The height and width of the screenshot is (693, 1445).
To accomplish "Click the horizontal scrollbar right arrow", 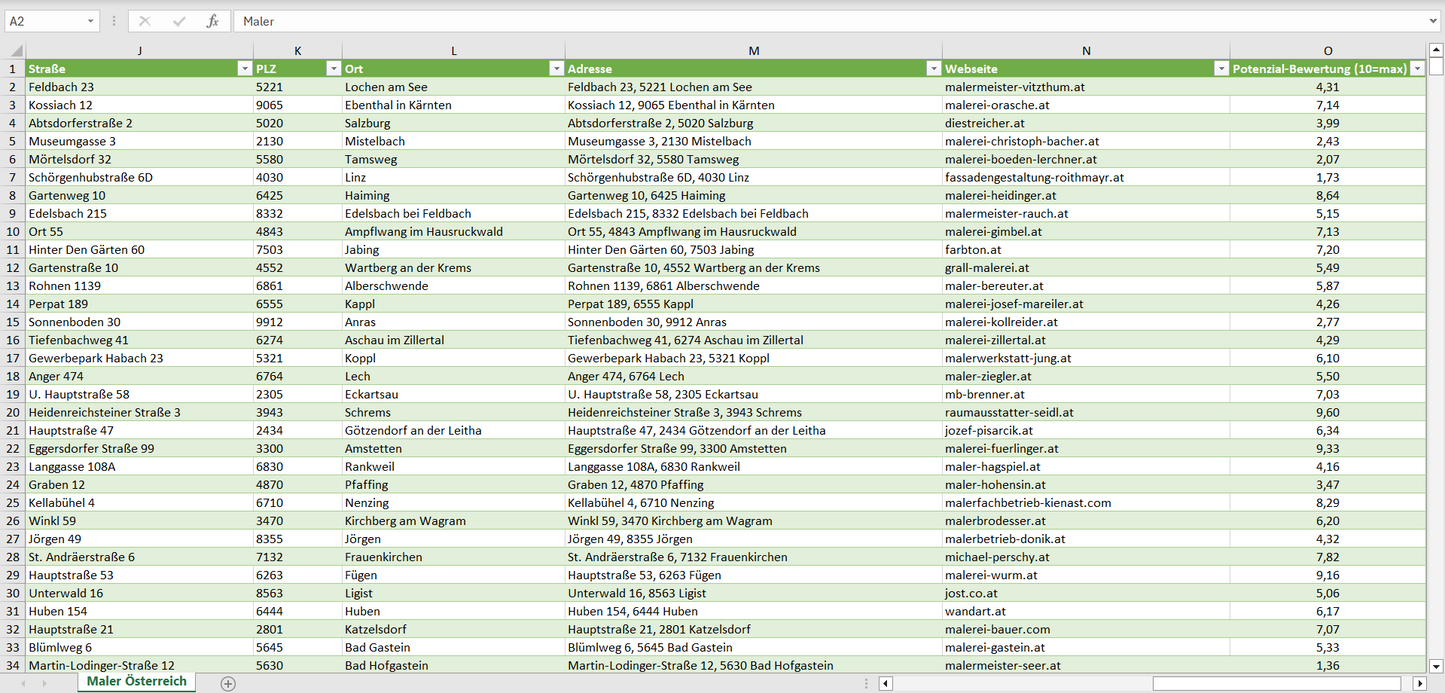I will pyautogui.click(x=1419, y=684).
